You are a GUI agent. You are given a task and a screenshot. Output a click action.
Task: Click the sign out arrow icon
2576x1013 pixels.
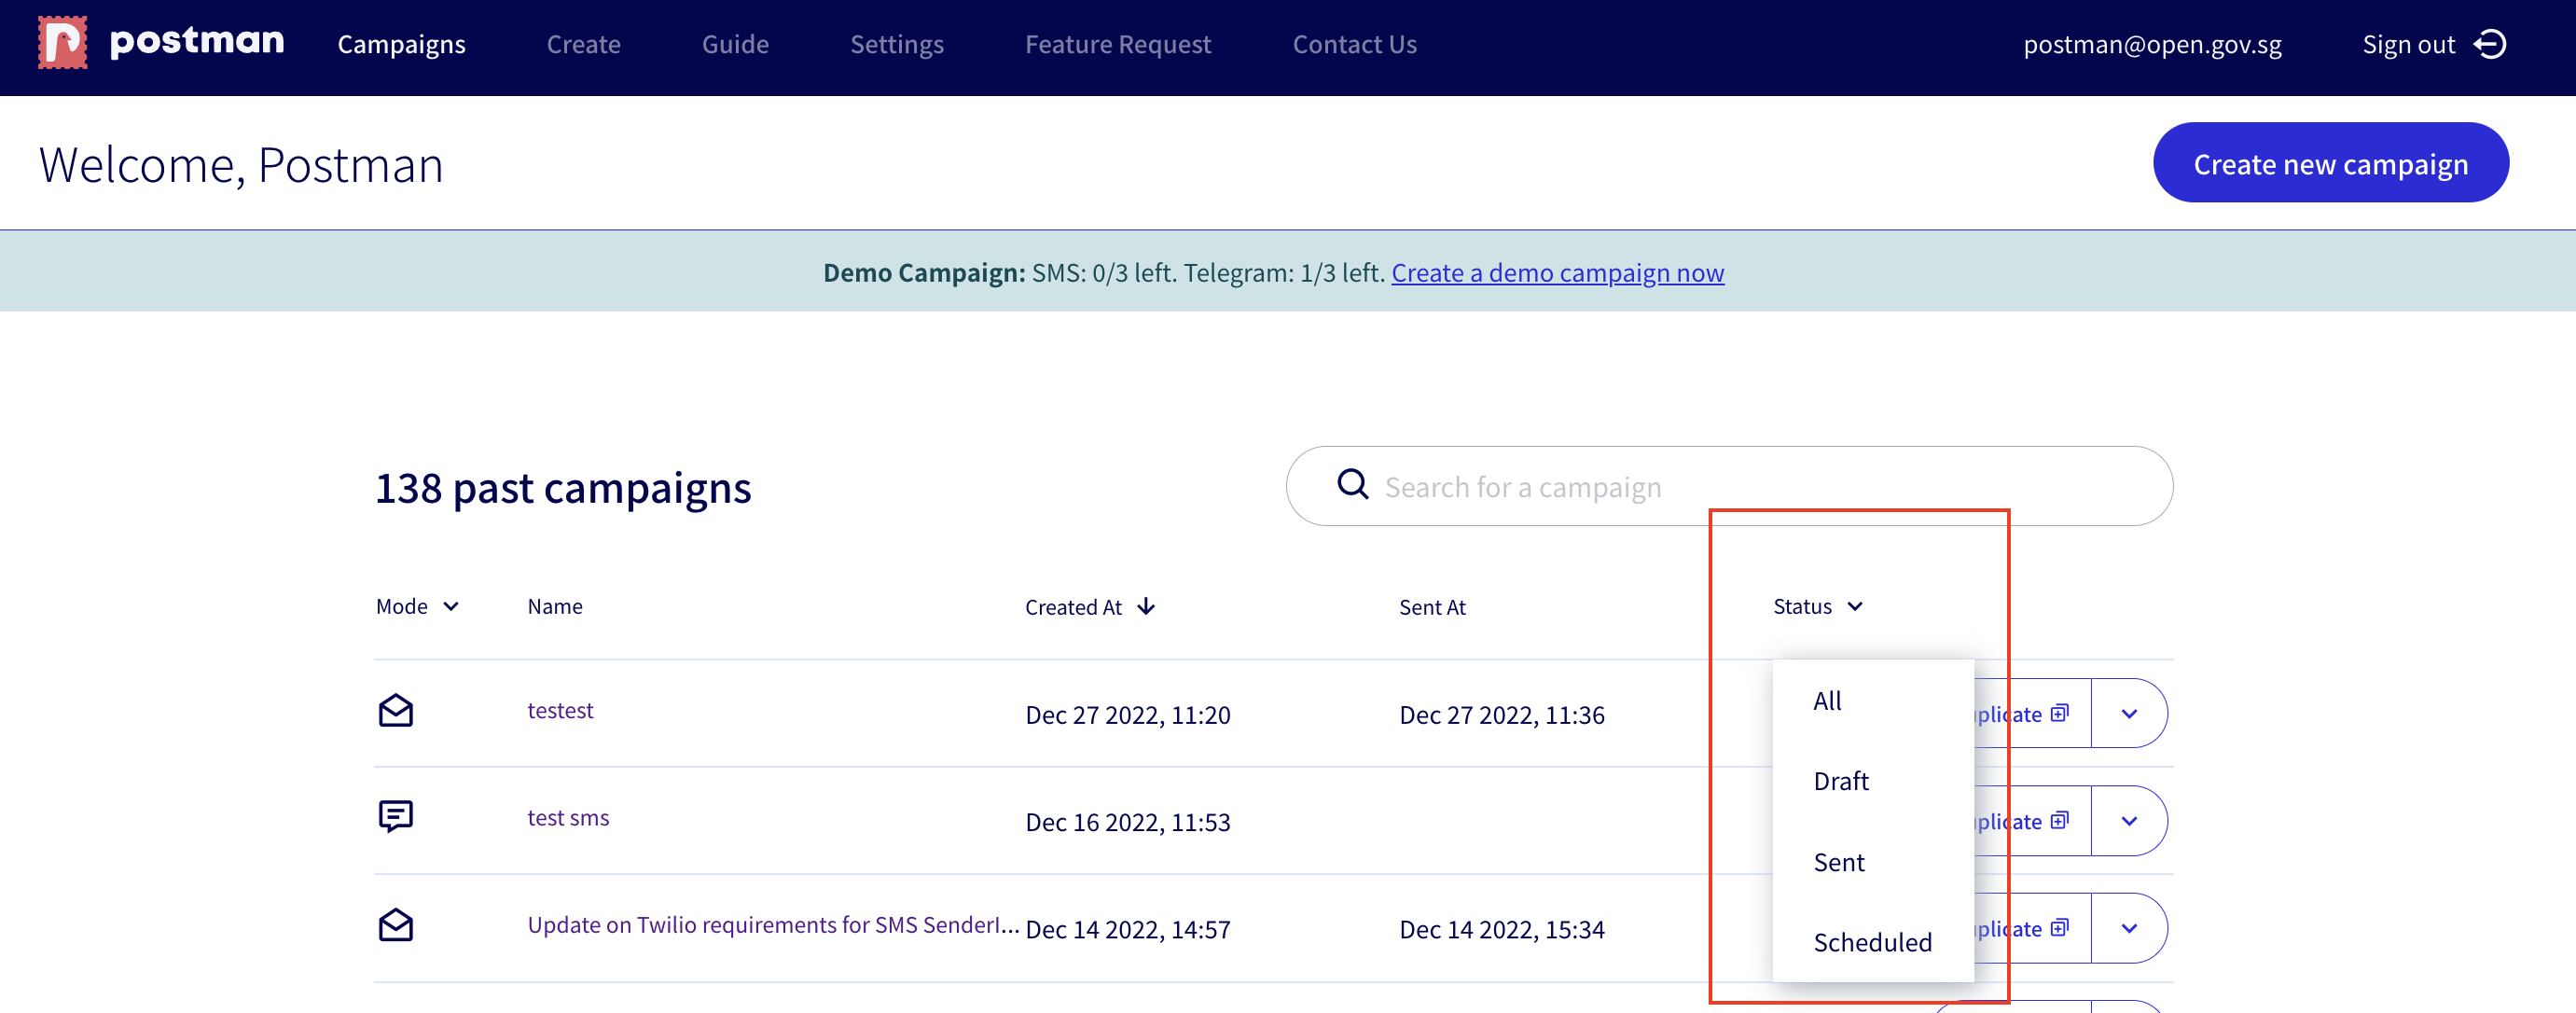(2490, 45)
